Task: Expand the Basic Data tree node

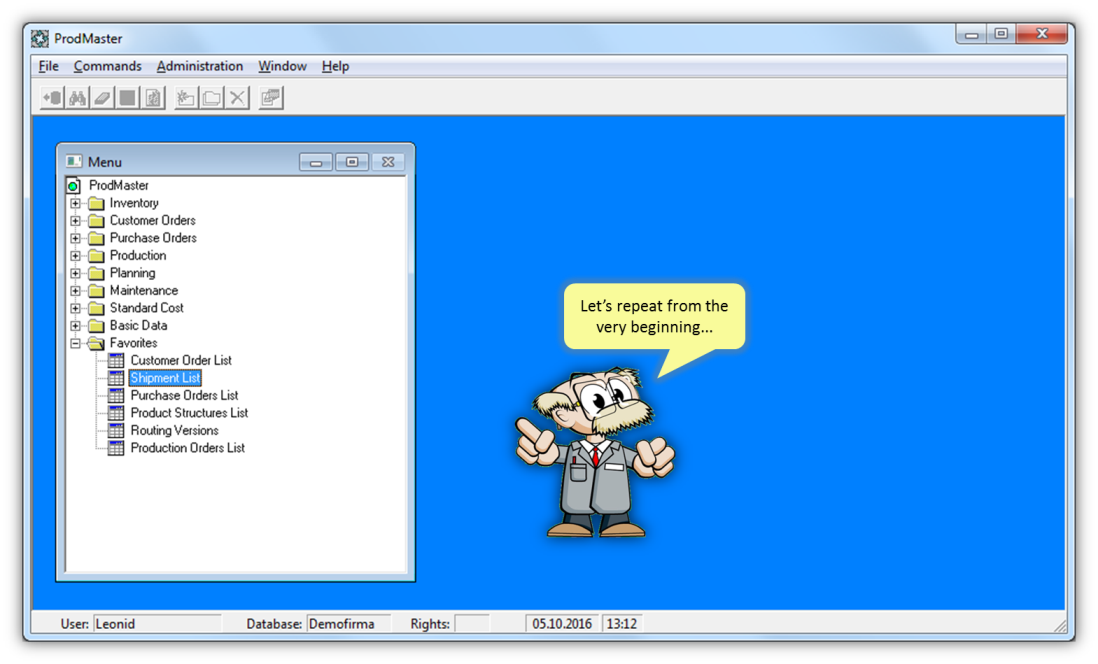Action: (76, 326)
